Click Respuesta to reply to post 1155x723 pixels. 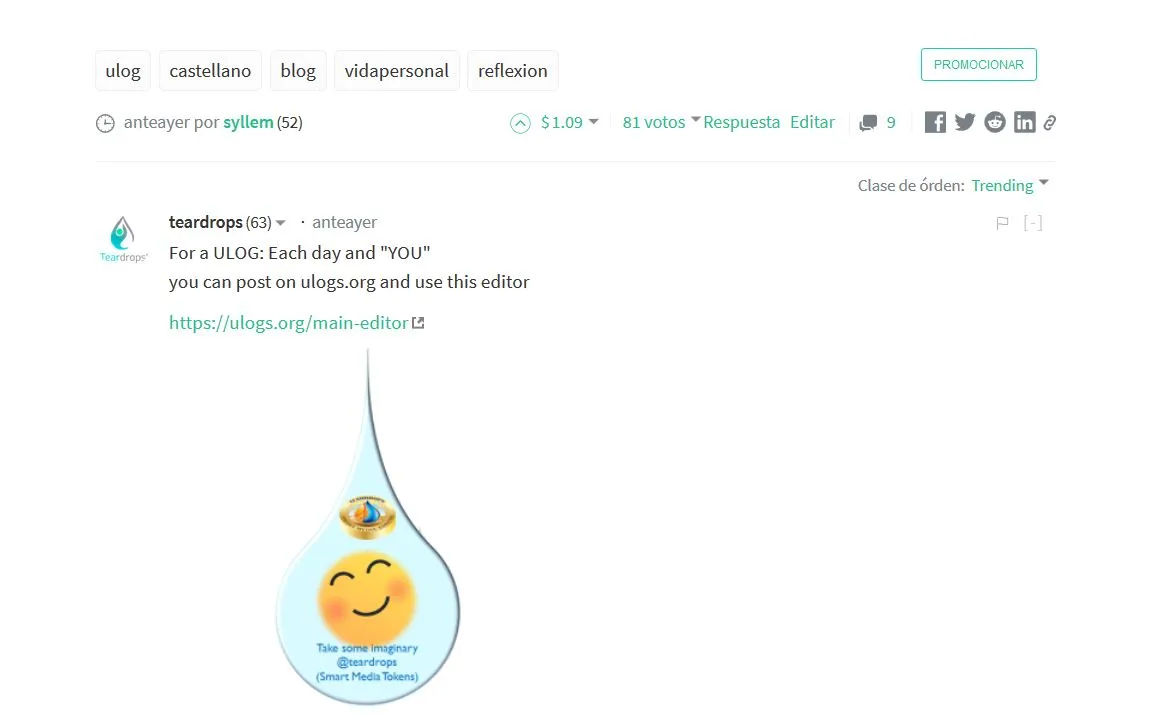[741, 122]
